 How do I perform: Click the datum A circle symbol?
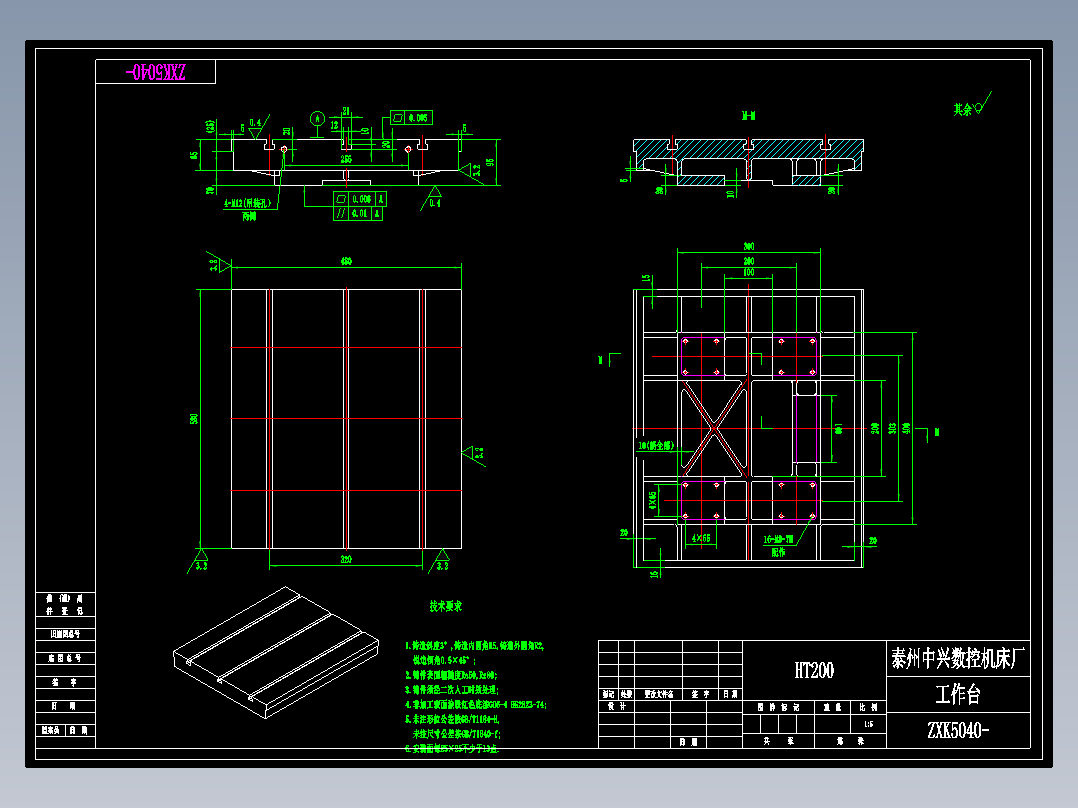pyautogui.click(x=317, y=119)
